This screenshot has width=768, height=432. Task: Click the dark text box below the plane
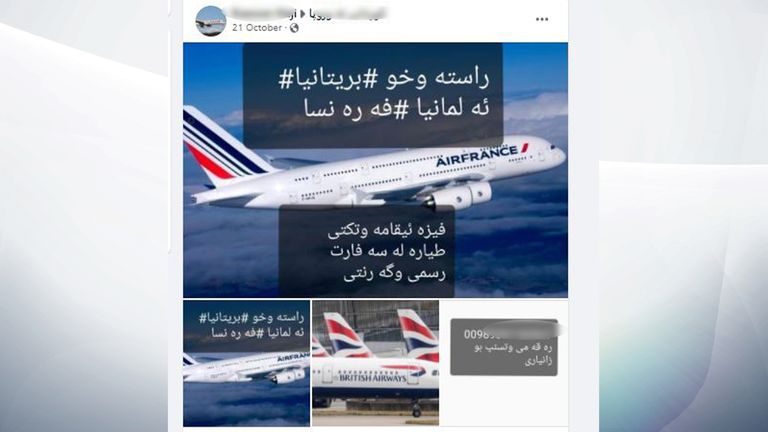click(367, 252)
